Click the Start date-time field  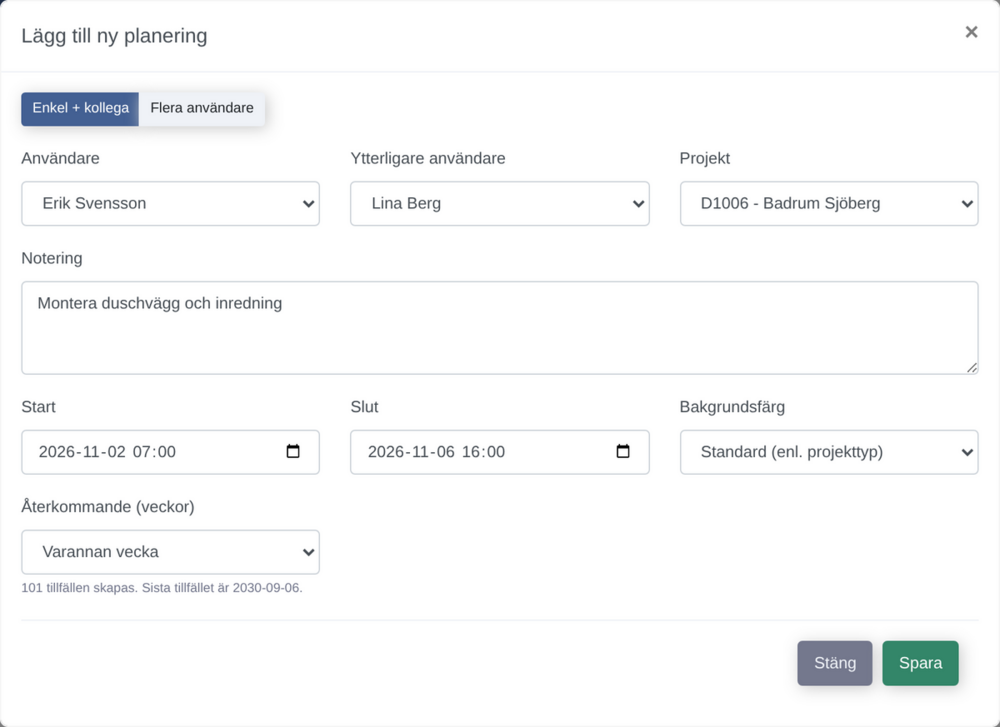(x=170, y=452)
